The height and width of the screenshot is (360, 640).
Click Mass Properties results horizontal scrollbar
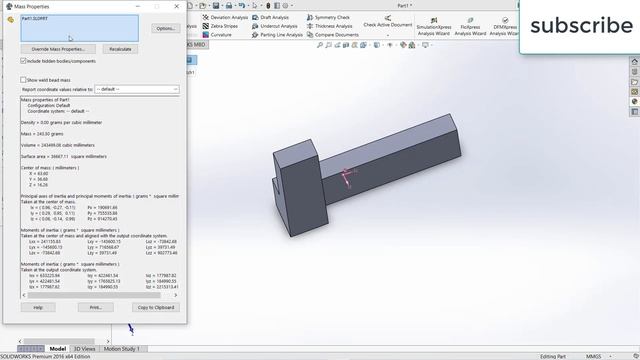[x=94, y=295]
